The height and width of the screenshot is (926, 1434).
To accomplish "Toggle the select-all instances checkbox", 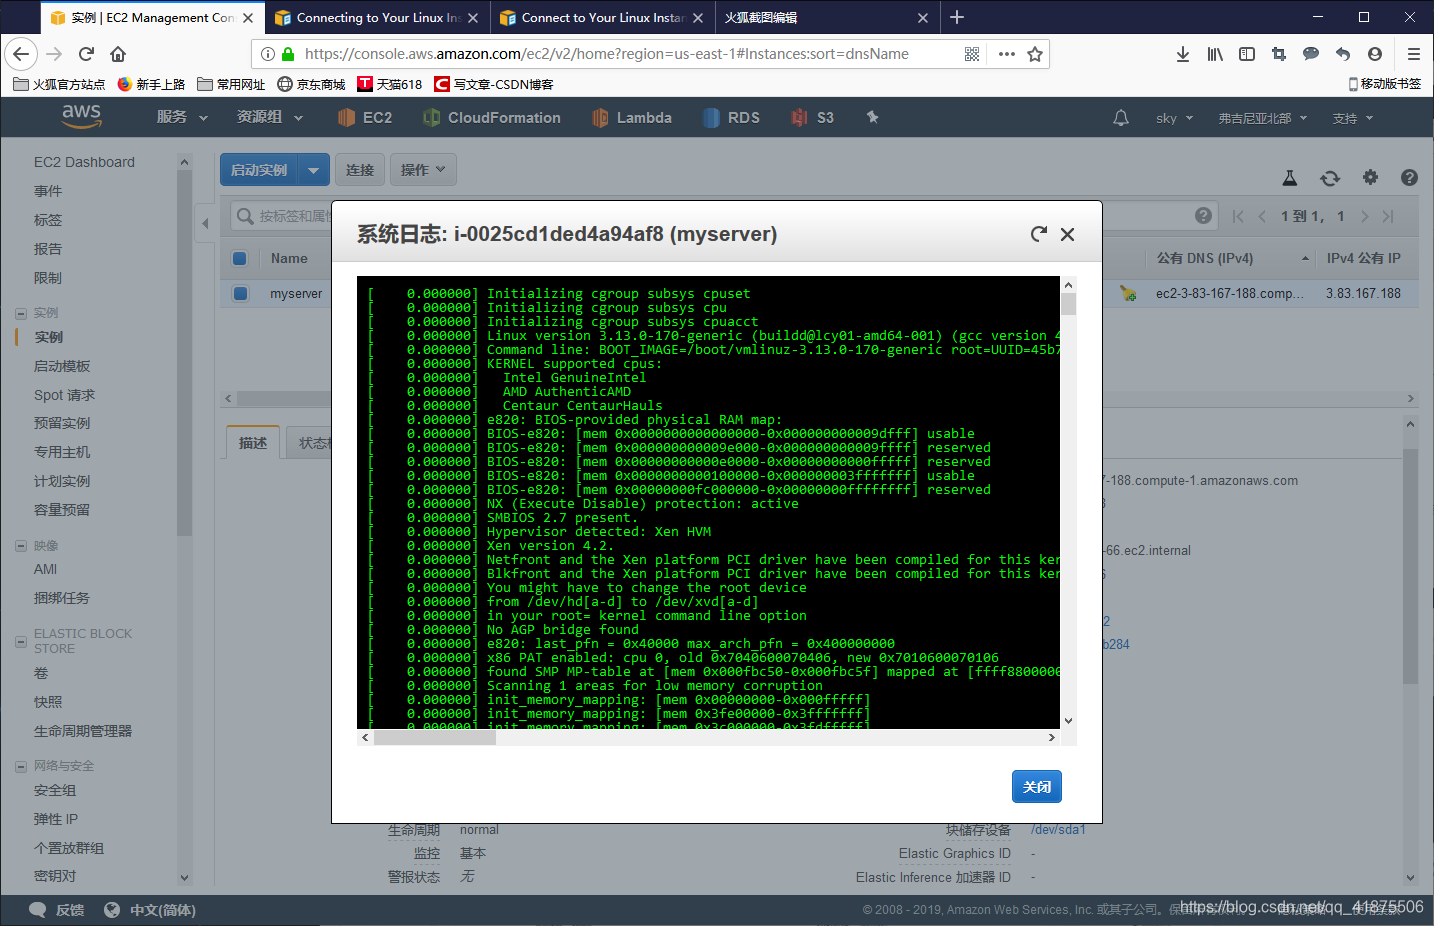I will pos(240,258).
